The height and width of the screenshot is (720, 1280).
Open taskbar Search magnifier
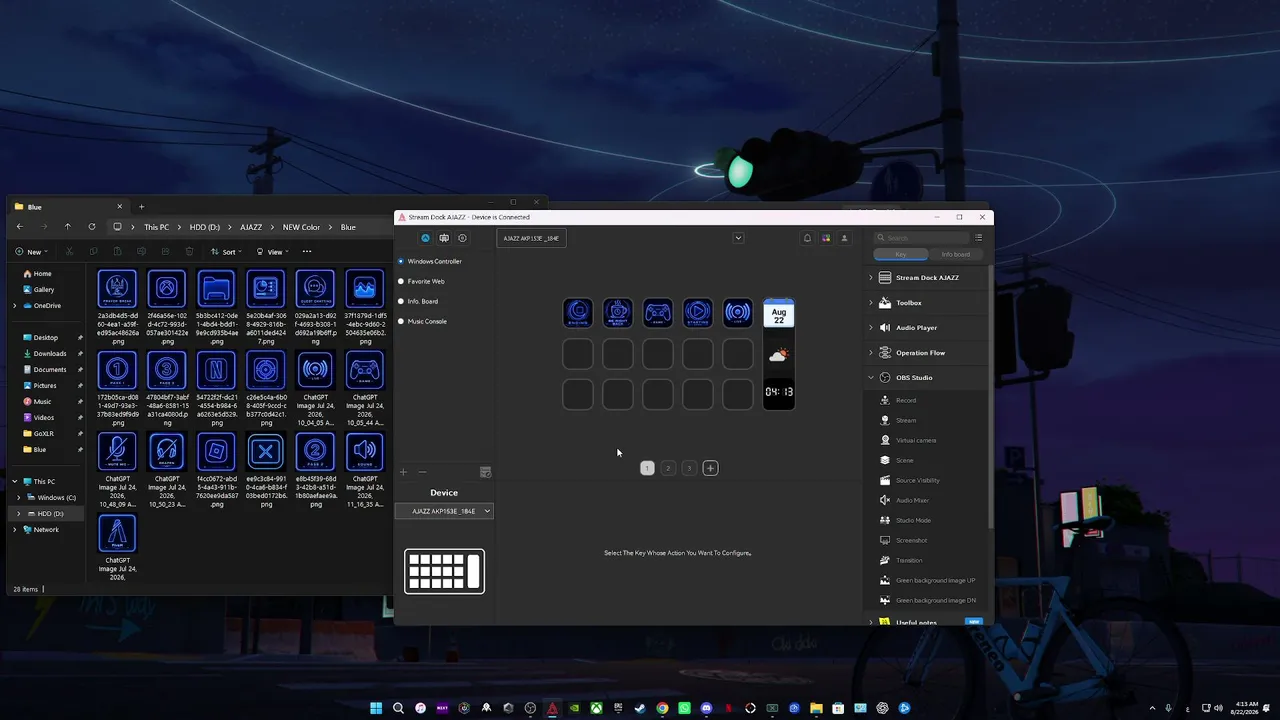pyautogui.click(x=398, y=708)
